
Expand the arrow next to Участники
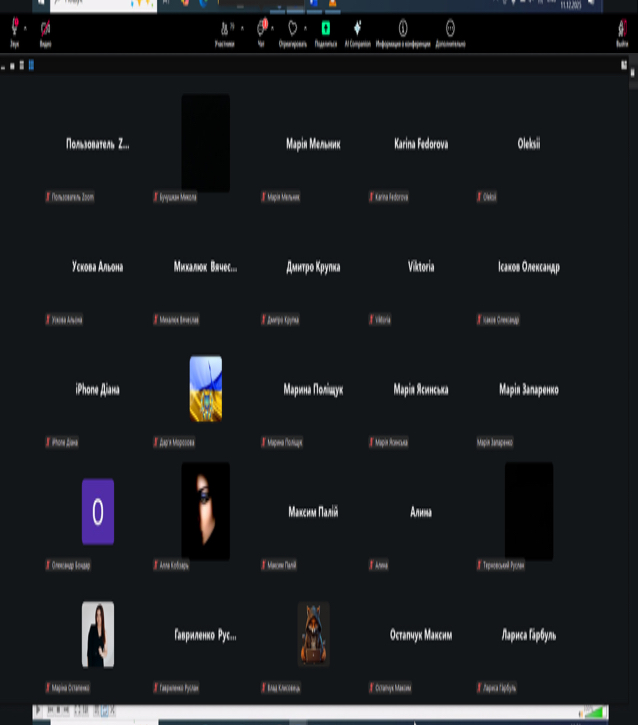[x=242, y=27]
